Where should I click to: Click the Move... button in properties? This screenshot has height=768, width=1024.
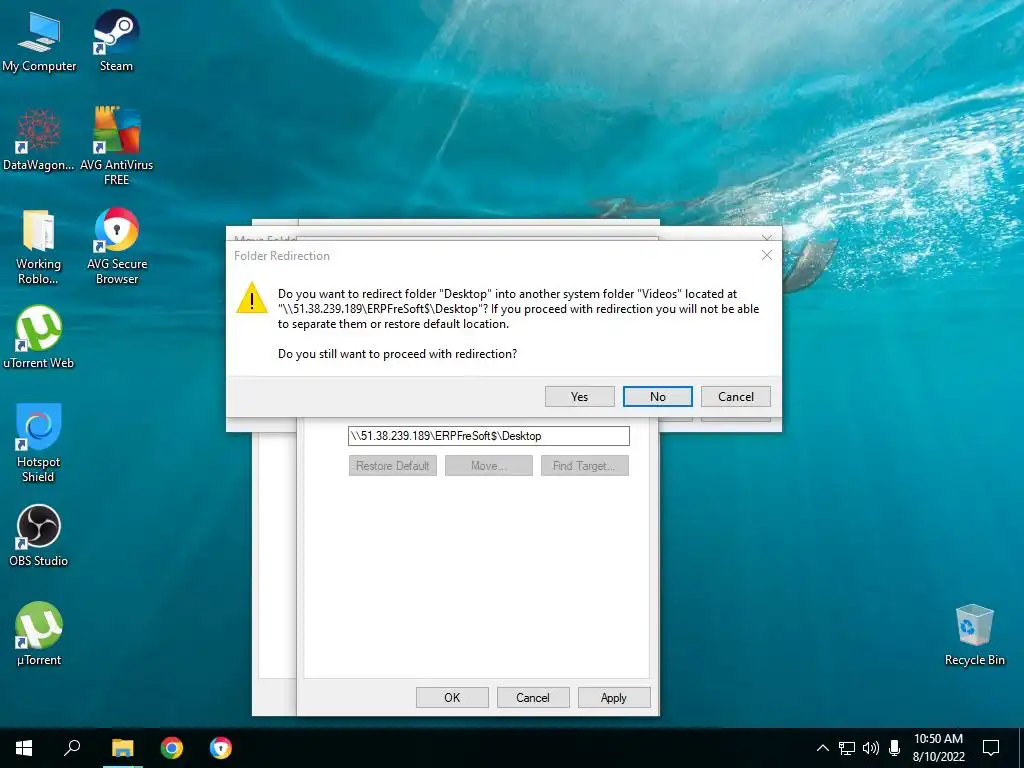(x=488, y=466)
